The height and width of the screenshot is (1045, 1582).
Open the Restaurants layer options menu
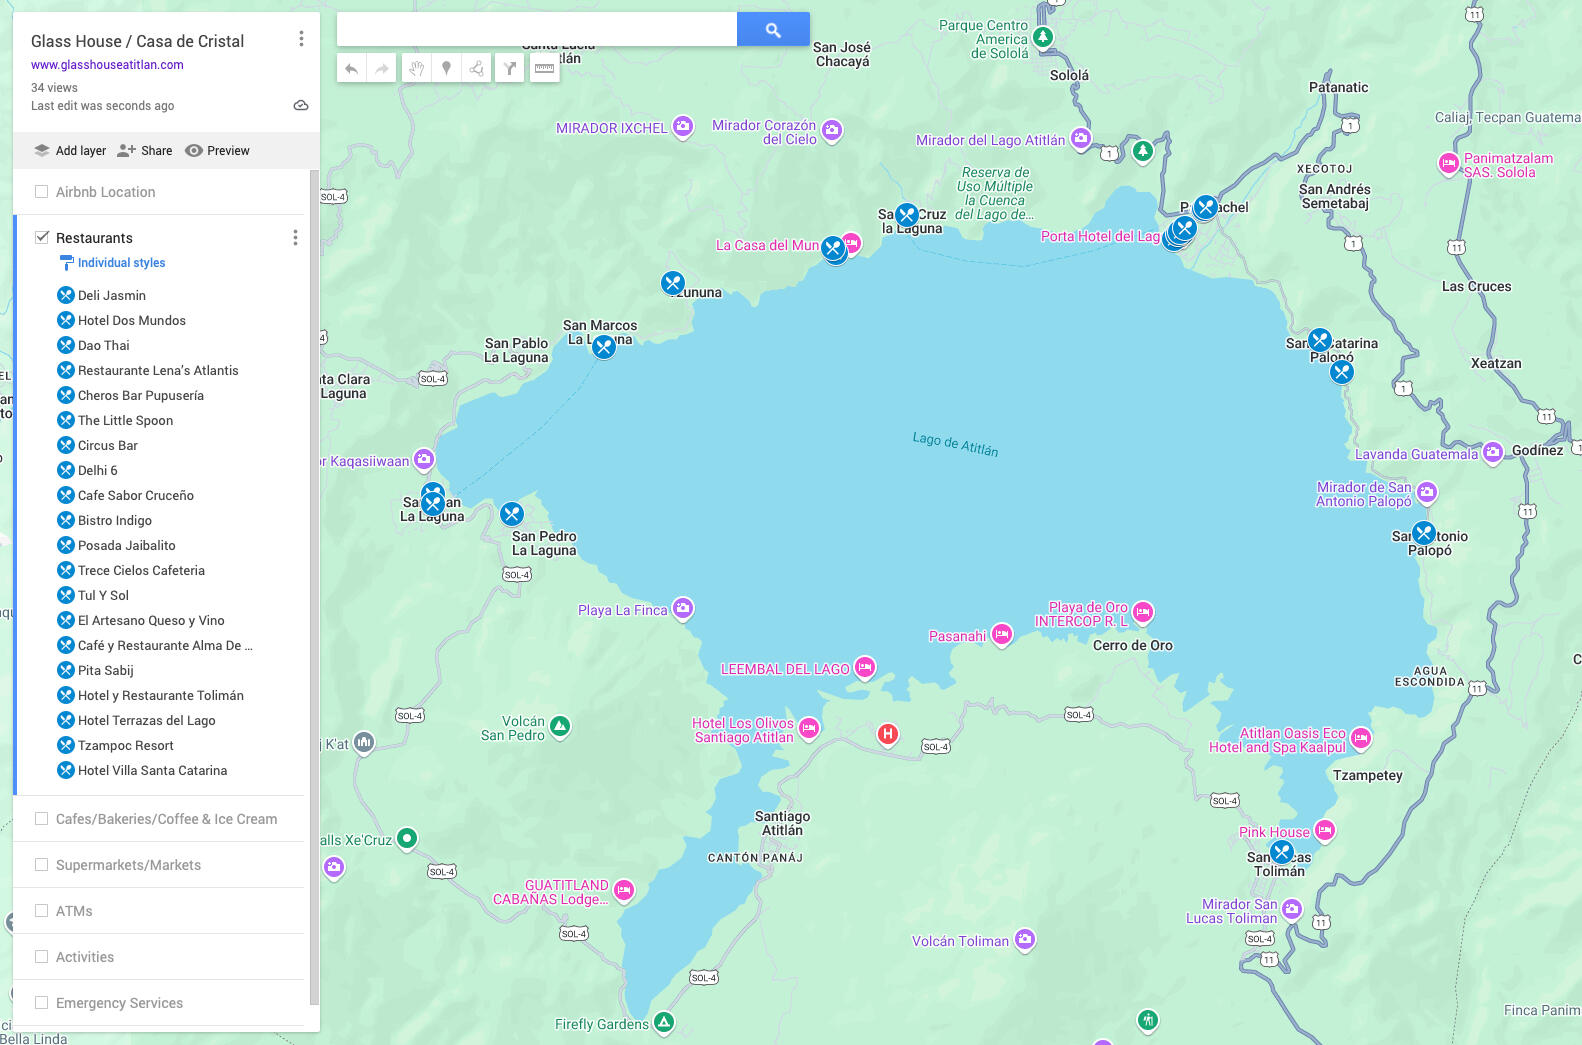click(295, 238)
